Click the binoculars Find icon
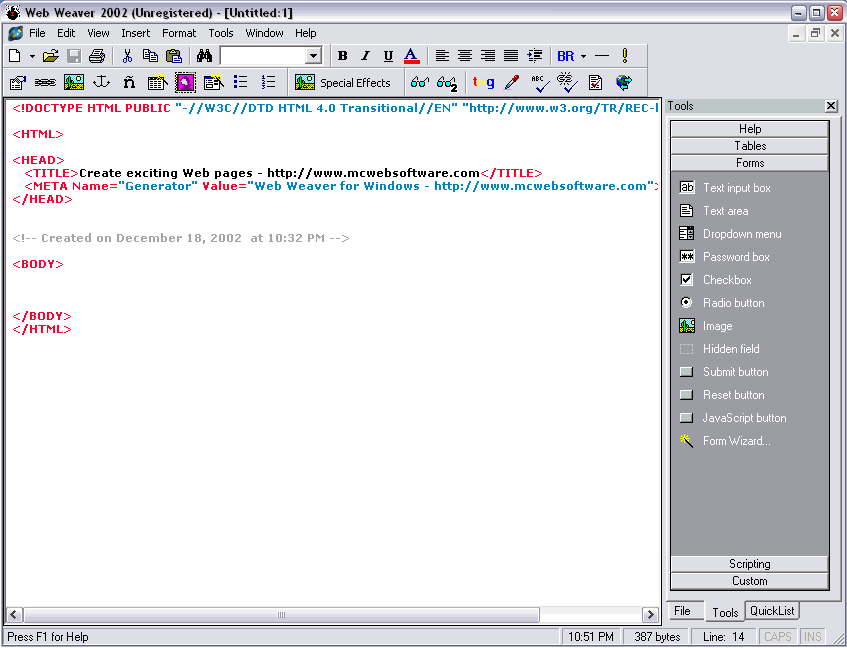Viewport: 847px width, 648px height. (x=204, y=56)
